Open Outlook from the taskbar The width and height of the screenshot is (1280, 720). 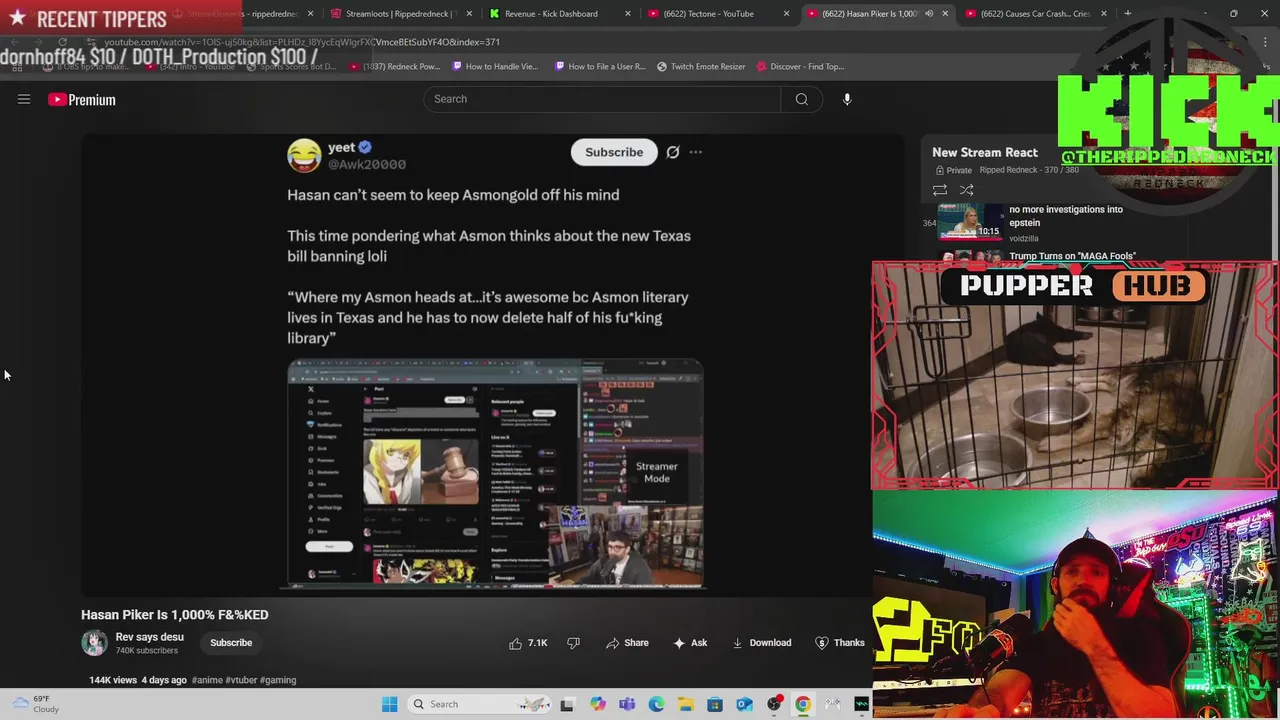click(x=744, y=704)
